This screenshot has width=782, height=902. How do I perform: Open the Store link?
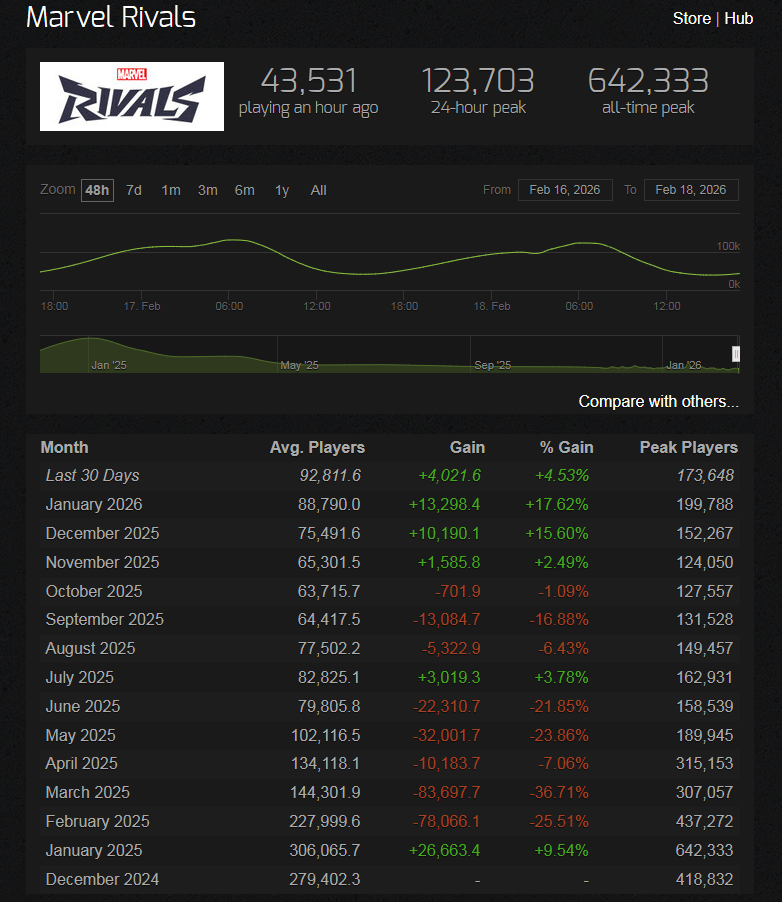[692, 18]
